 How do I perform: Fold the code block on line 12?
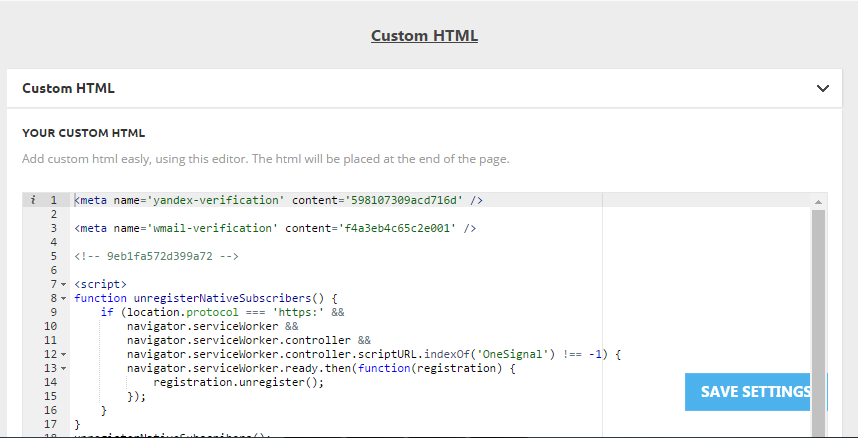pyautogui.click(x=63, y=355)
